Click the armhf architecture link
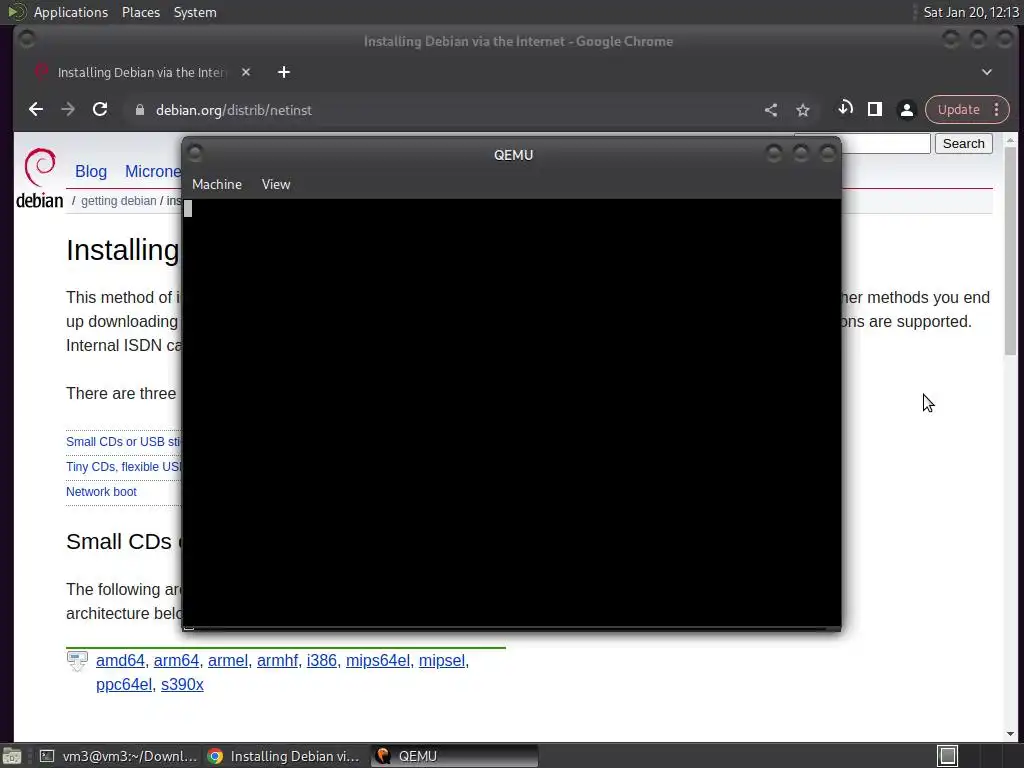This screenshot has width=1024, height=768. coord(277,660)
